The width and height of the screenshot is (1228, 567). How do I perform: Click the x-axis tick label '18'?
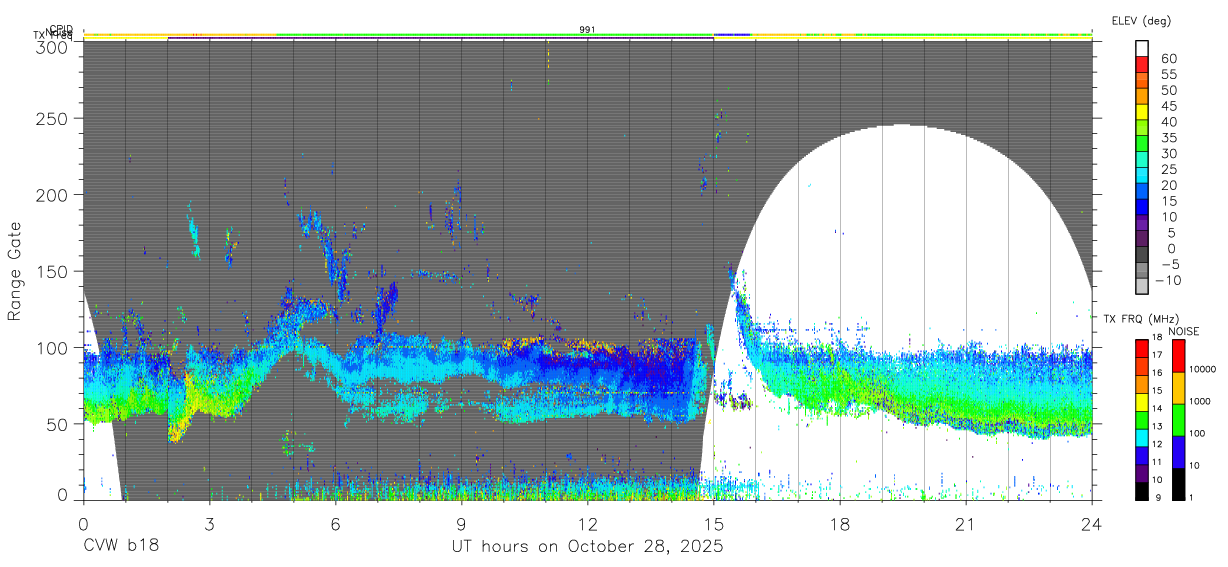[x=840, y=524]
